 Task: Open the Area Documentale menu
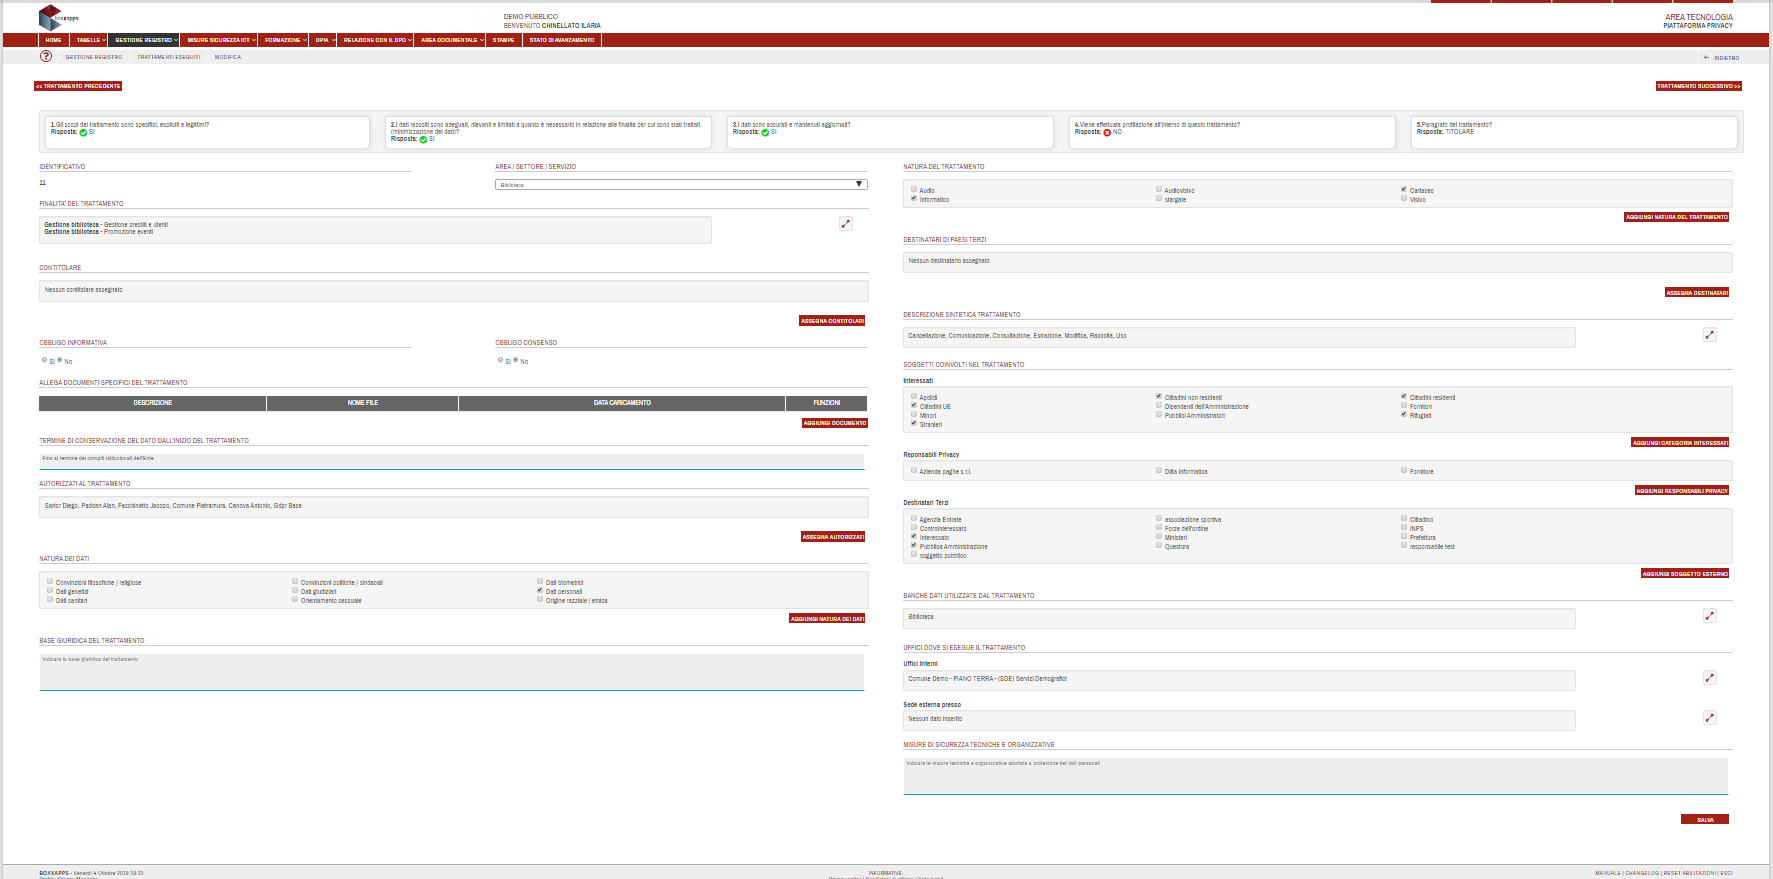point(451,40)
